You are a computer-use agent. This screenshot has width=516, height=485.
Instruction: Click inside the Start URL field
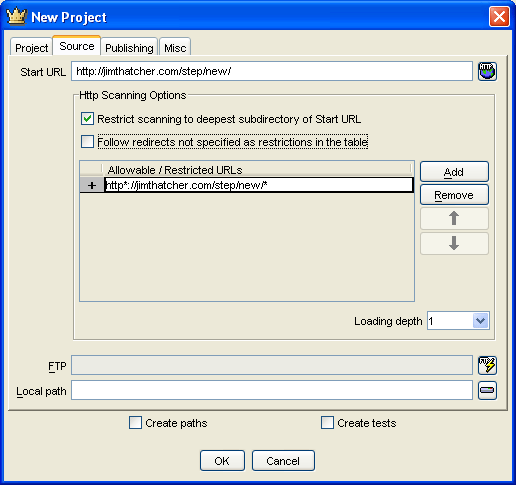pos(272,71)
